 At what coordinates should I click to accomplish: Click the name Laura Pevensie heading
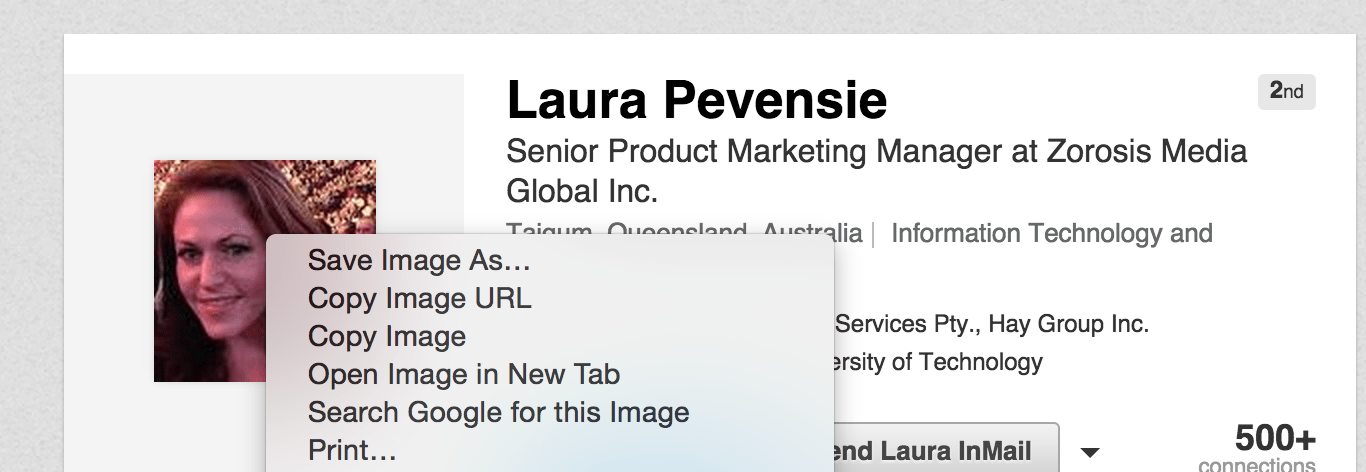point(697,100)
